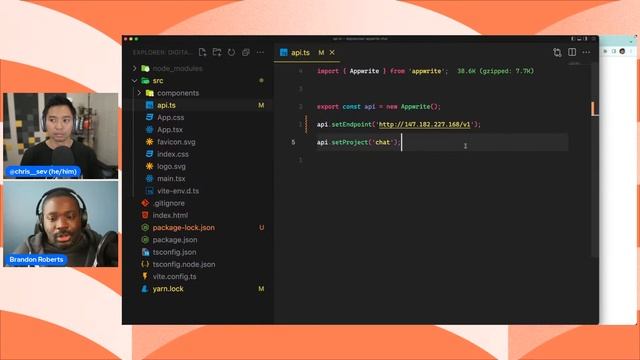
Task: Open index.html file
Action: coord(170,215)
